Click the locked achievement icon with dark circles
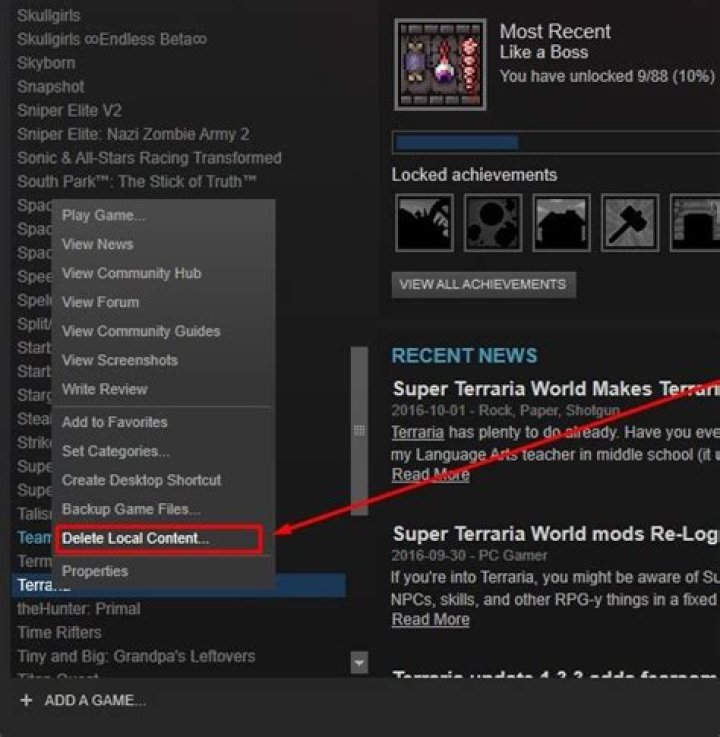This screenshot has width=720, height=737. click(x=493, y=223)
